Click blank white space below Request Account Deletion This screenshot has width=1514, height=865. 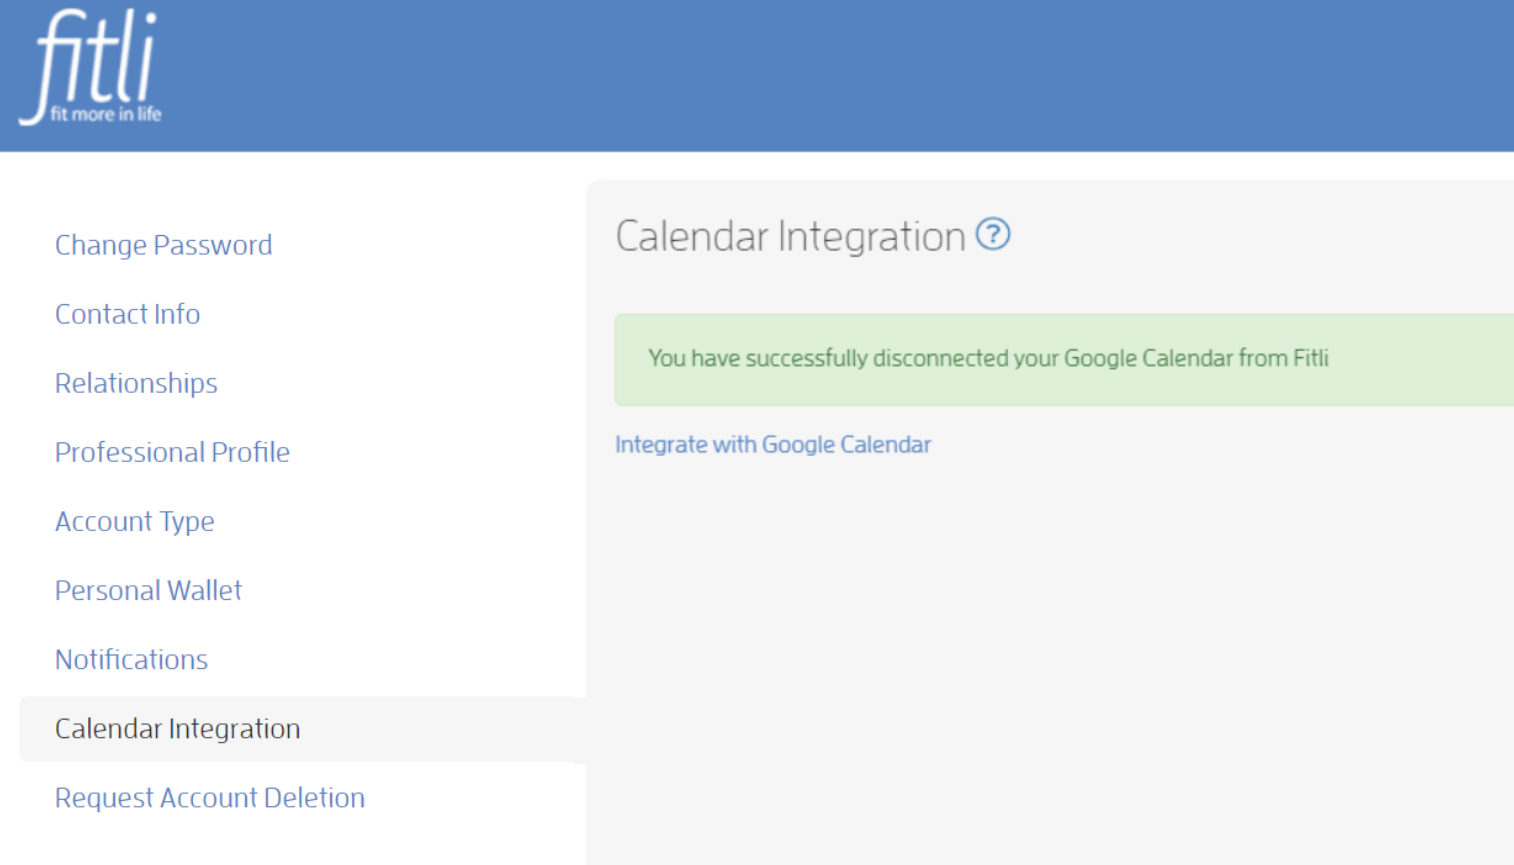pos(290,842)
